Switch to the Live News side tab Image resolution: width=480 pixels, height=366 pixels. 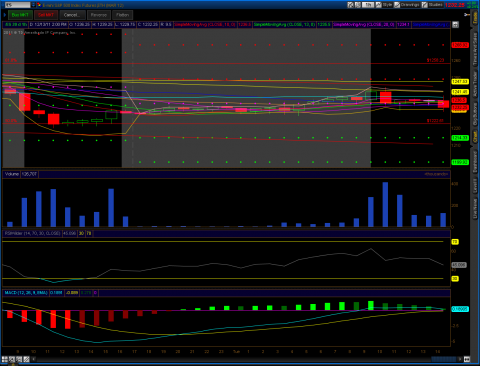tap(475, 208)
